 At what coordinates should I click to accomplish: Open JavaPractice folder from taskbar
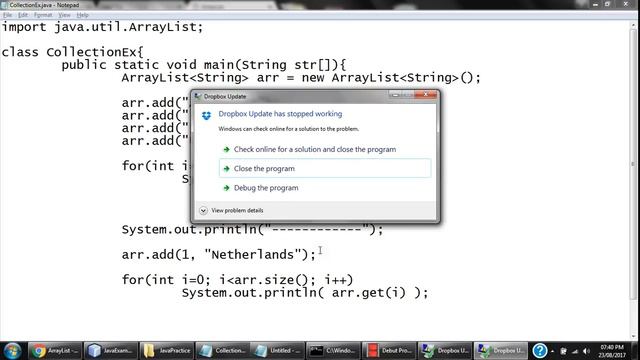[x=167, y=351]
